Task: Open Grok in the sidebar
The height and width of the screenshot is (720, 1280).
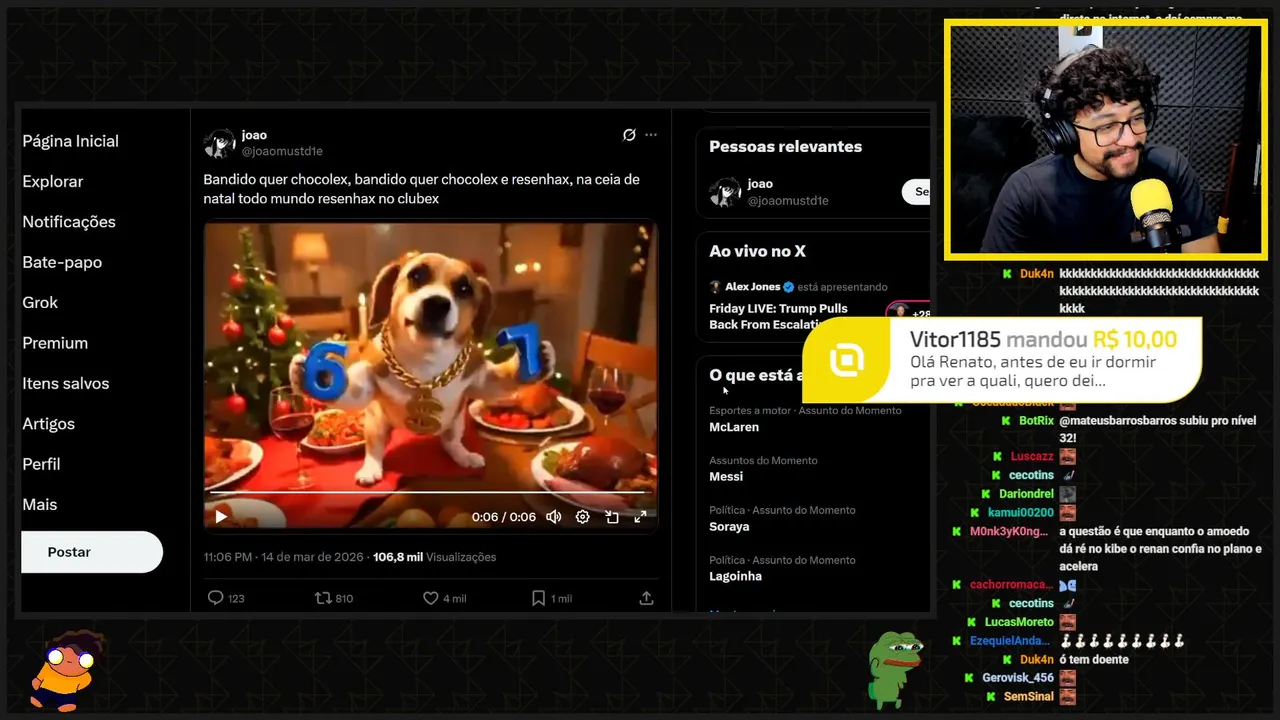Action: click(40, 302)
